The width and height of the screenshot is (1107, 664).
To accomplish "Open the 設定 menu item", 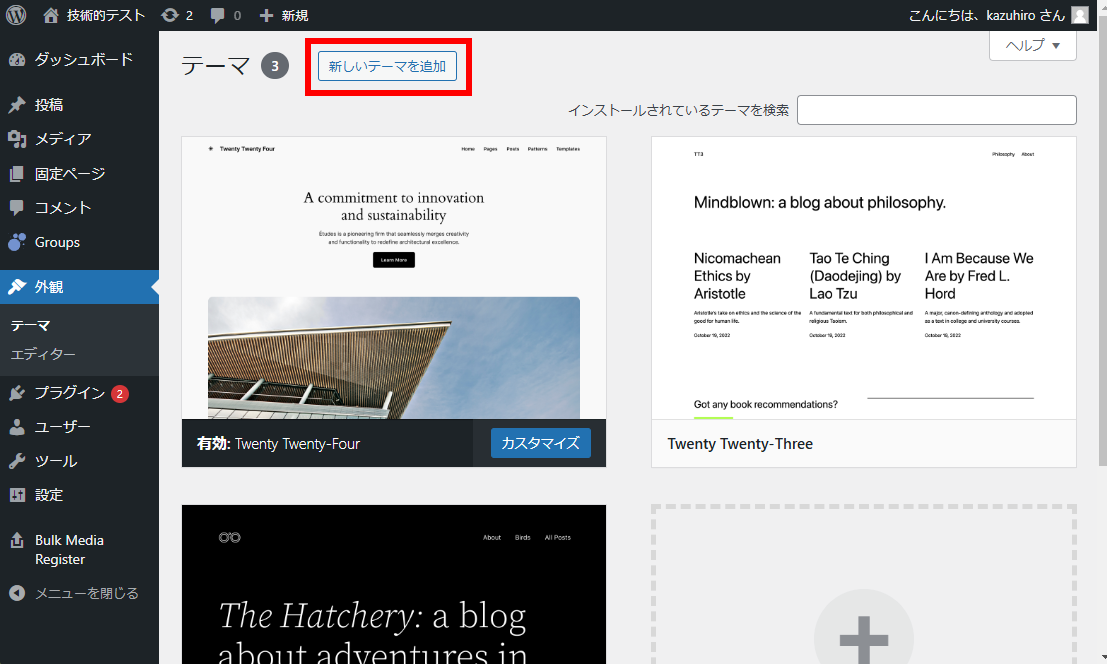I will pyautogui.click(x=49, y=495).
